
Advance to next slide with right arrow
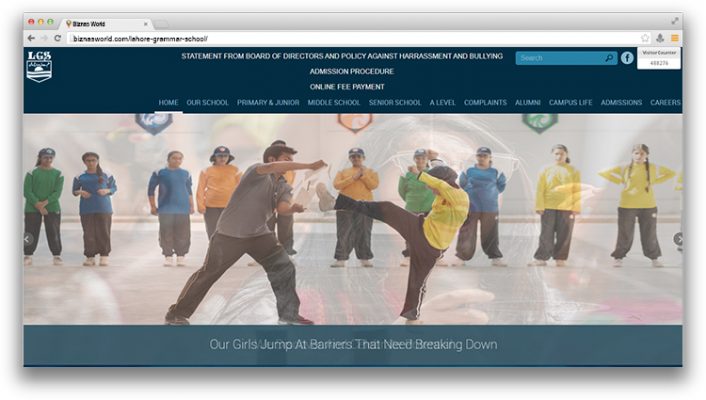pos(678,239)
